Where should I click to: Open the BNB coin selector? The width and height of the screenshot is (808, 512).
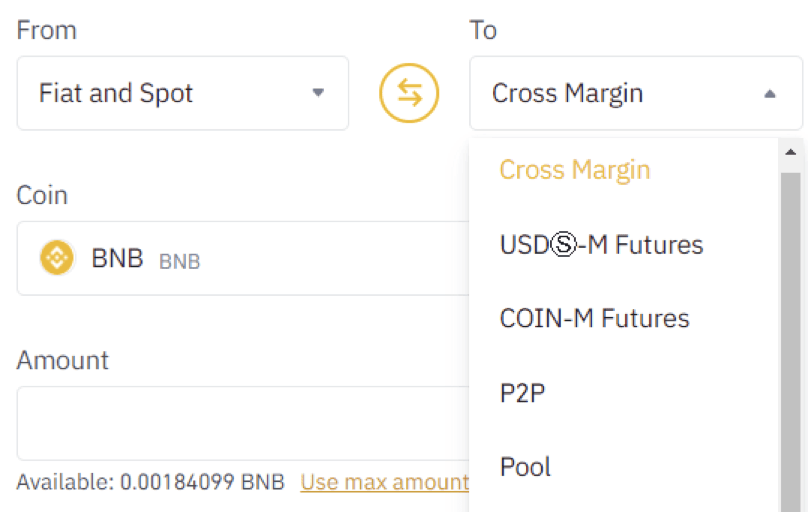coord(243,258)
